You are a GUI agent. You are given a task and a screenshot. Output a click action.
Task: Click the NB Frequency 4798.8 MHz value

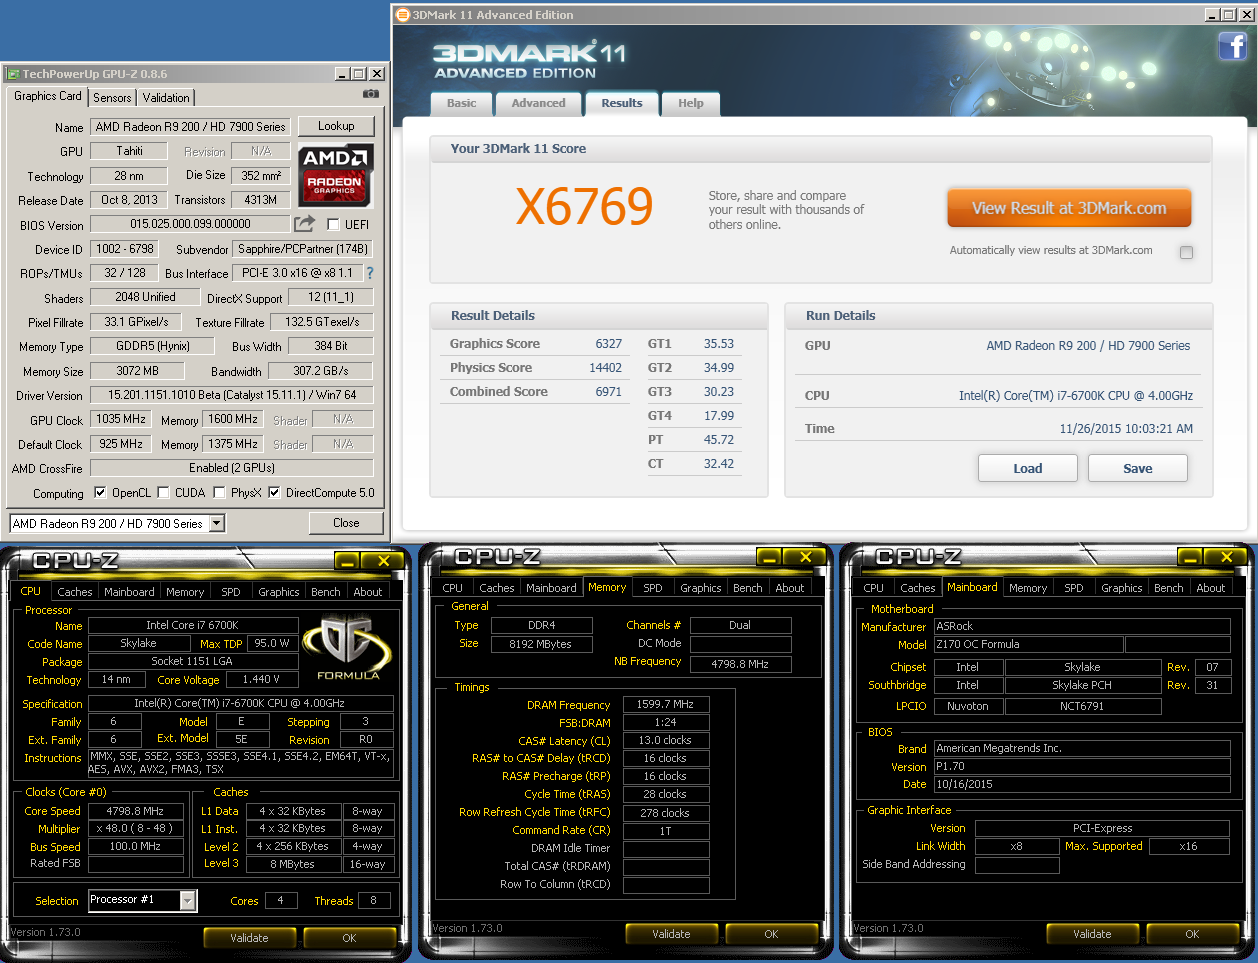coord(740,663)
